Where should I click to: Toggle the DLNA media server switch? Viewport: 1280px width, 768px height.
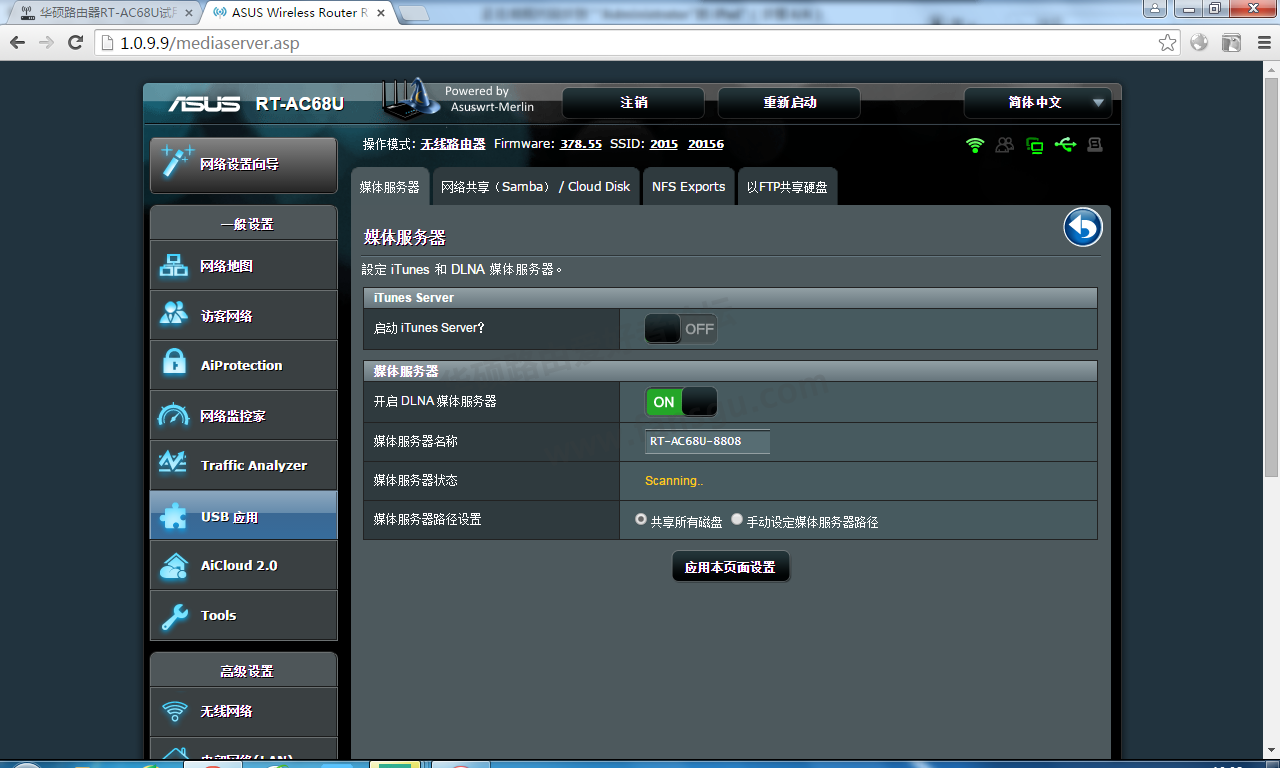coord(681,402)
